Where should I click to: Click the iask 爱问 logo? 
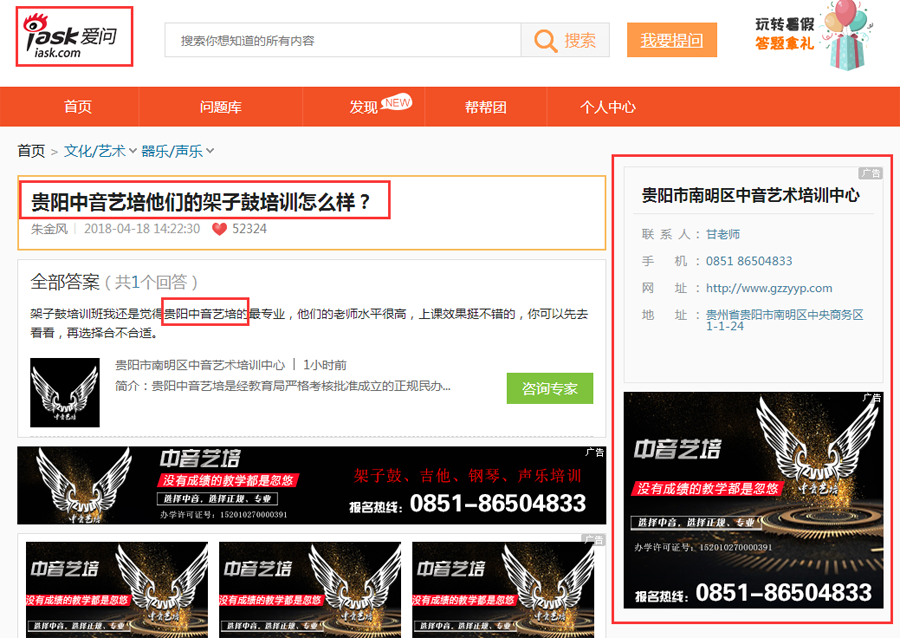pyautogui.click(x=71, y=37)
